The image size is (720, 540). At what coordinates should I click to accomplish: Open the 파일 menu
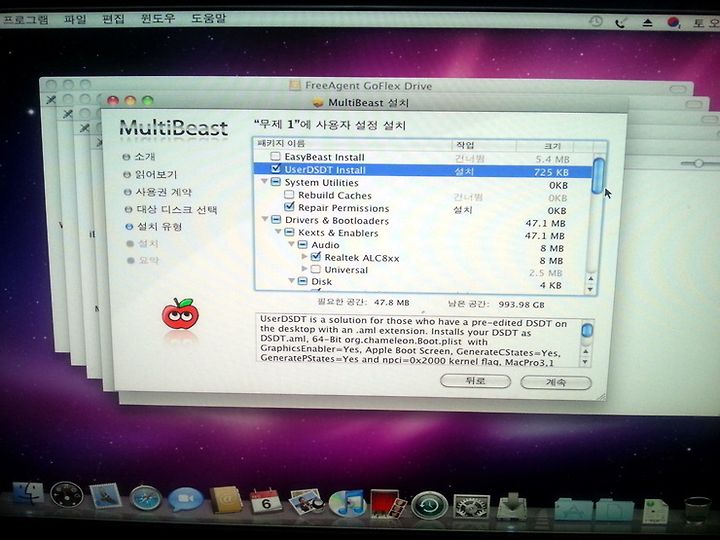point(74,19)
